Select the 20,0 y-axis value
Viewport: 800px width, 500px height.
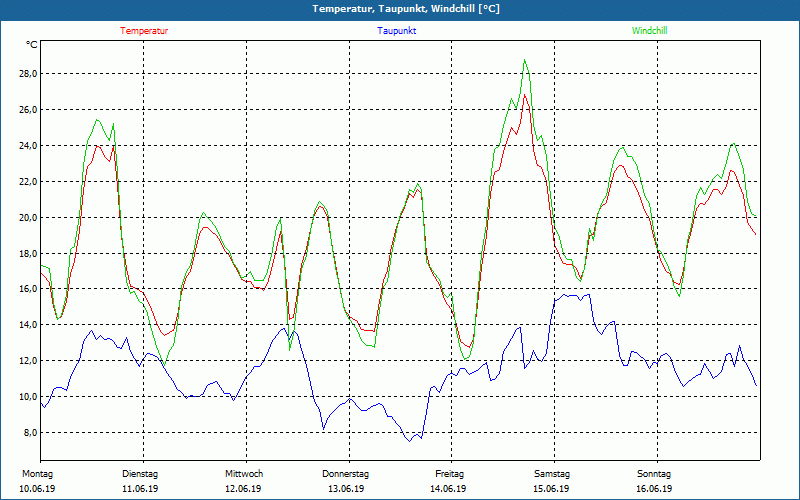28,218
